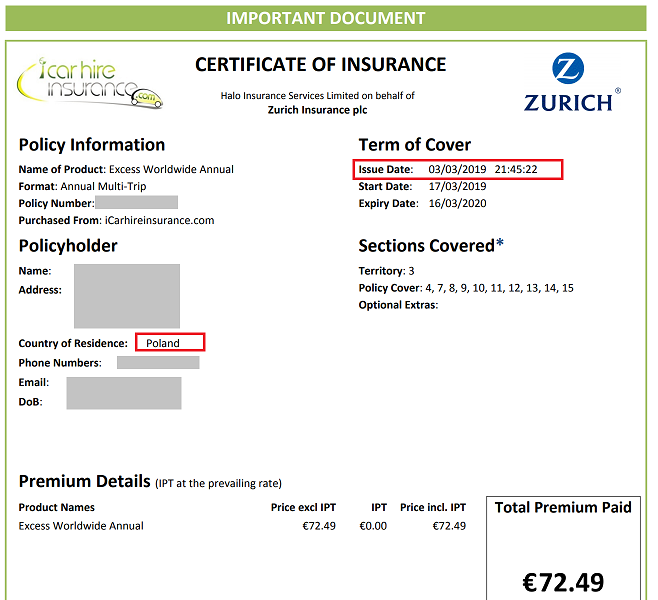
Task: Select the 'iCarhireinsurance.com' Purchased From value
Action: (x=159, y=220)
